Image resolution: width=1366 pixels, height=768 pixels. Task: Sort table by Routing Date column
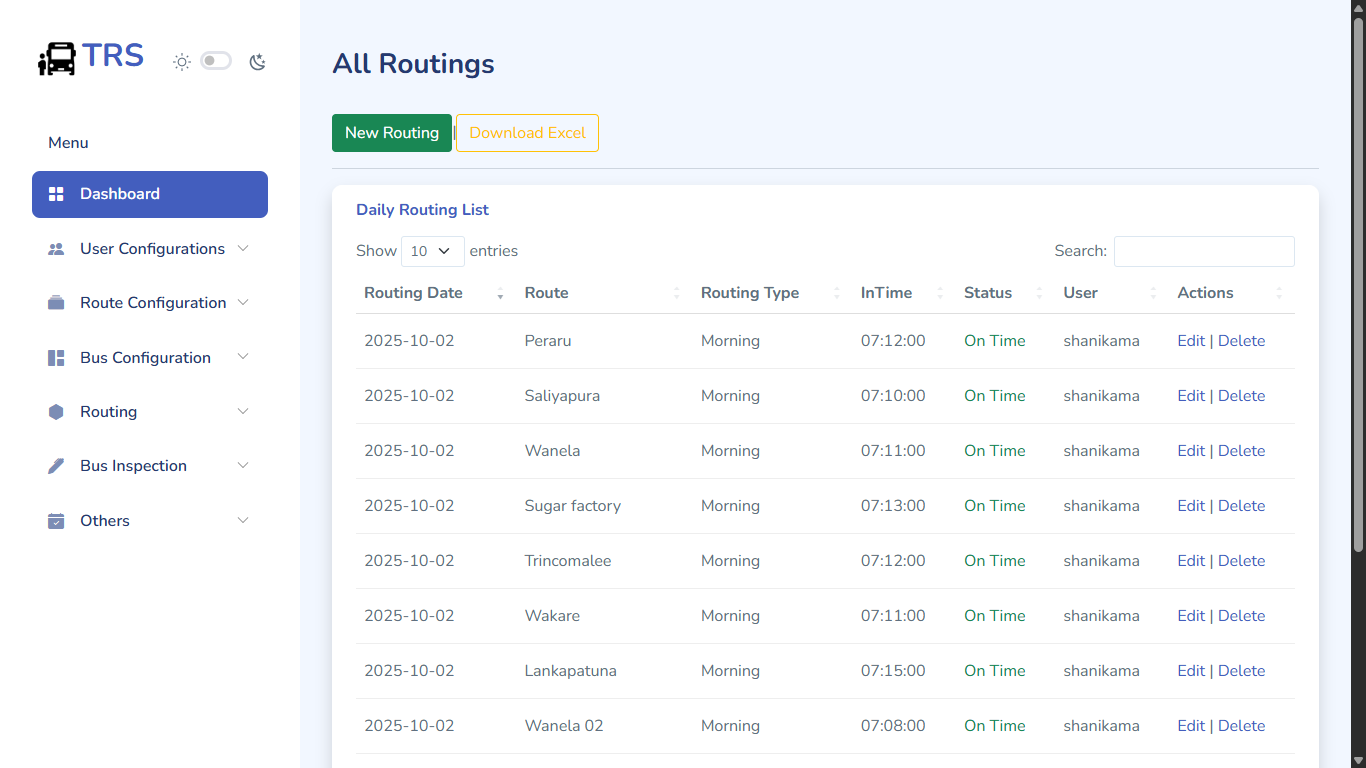point(413,293)
